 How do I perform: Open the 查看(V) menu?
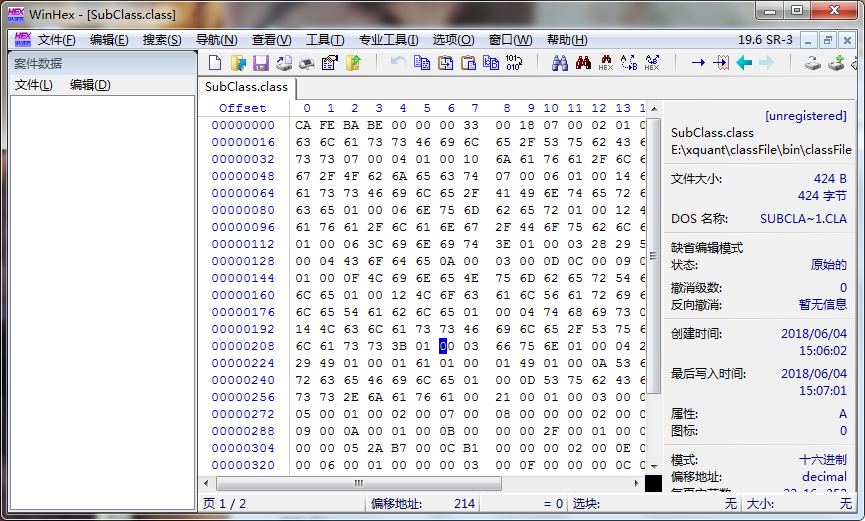point(271,40)
